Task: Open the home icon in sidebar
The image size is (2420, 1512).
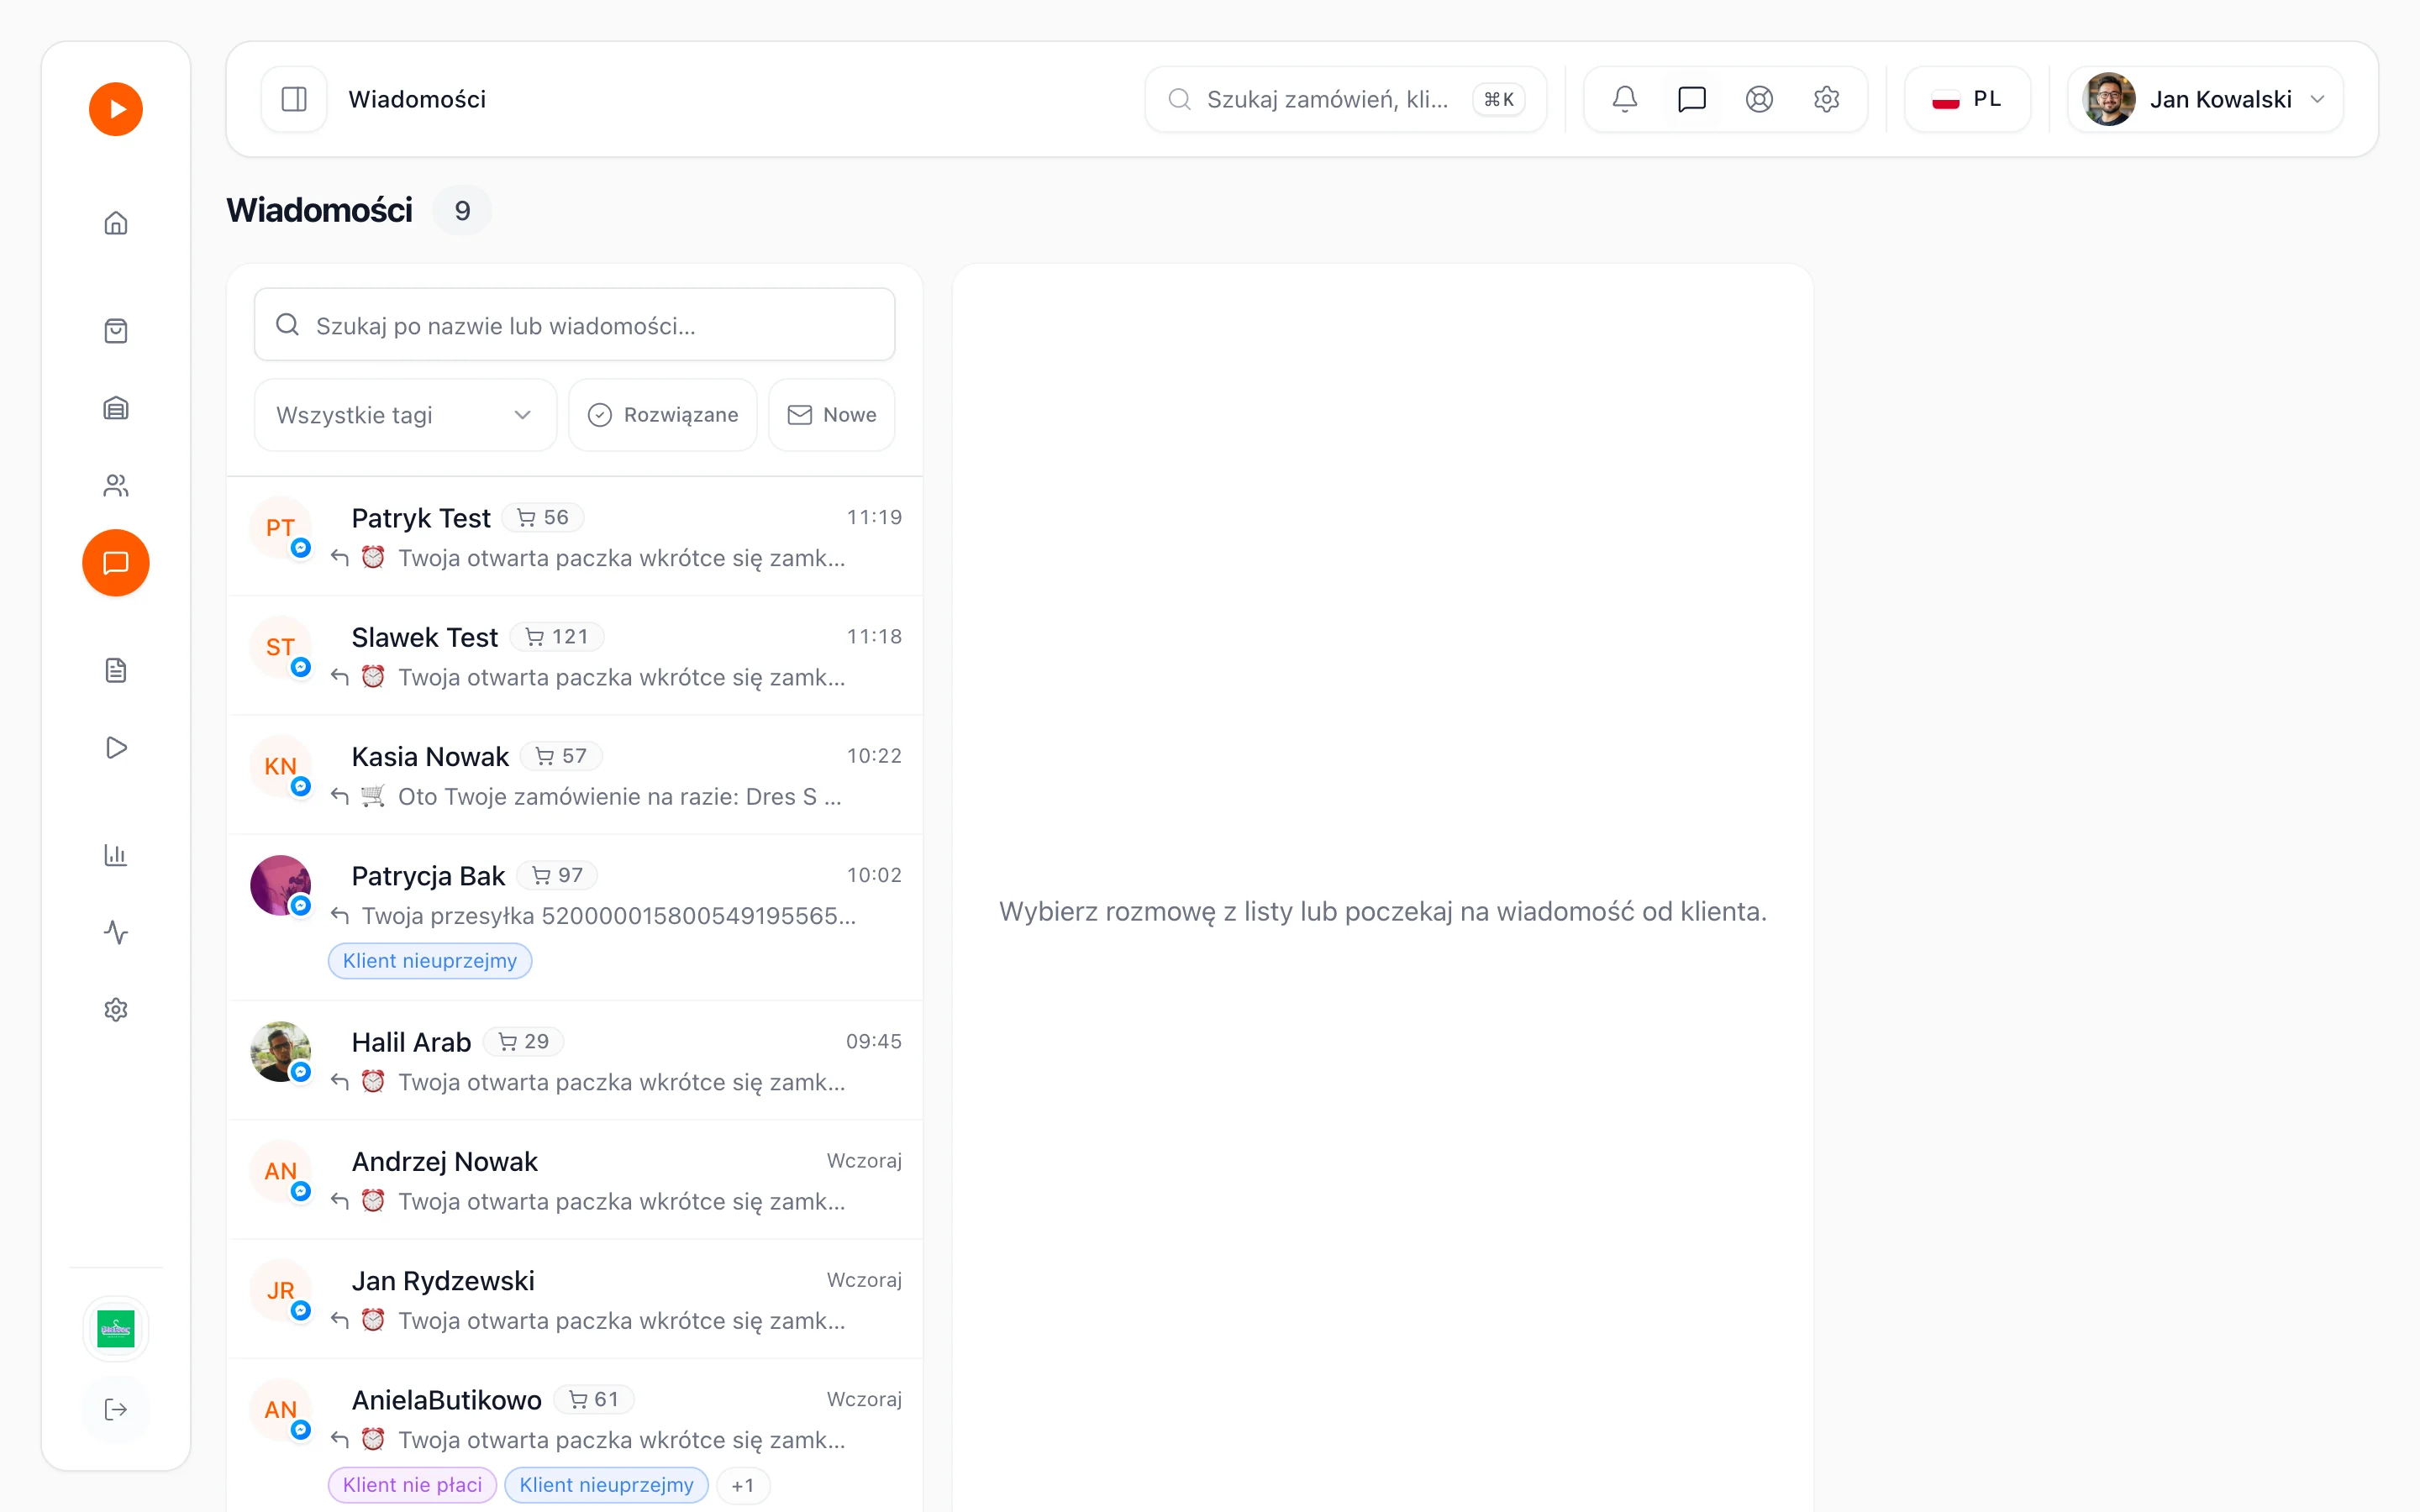Action: click(116, 223)
